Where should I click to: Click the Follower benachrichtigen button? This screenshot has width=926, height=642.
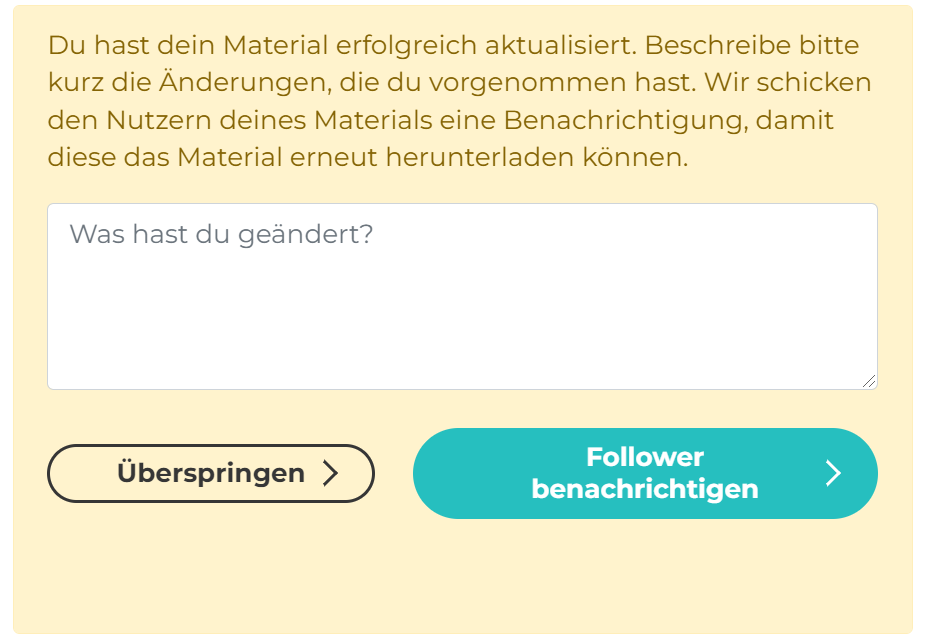(645, 473)
